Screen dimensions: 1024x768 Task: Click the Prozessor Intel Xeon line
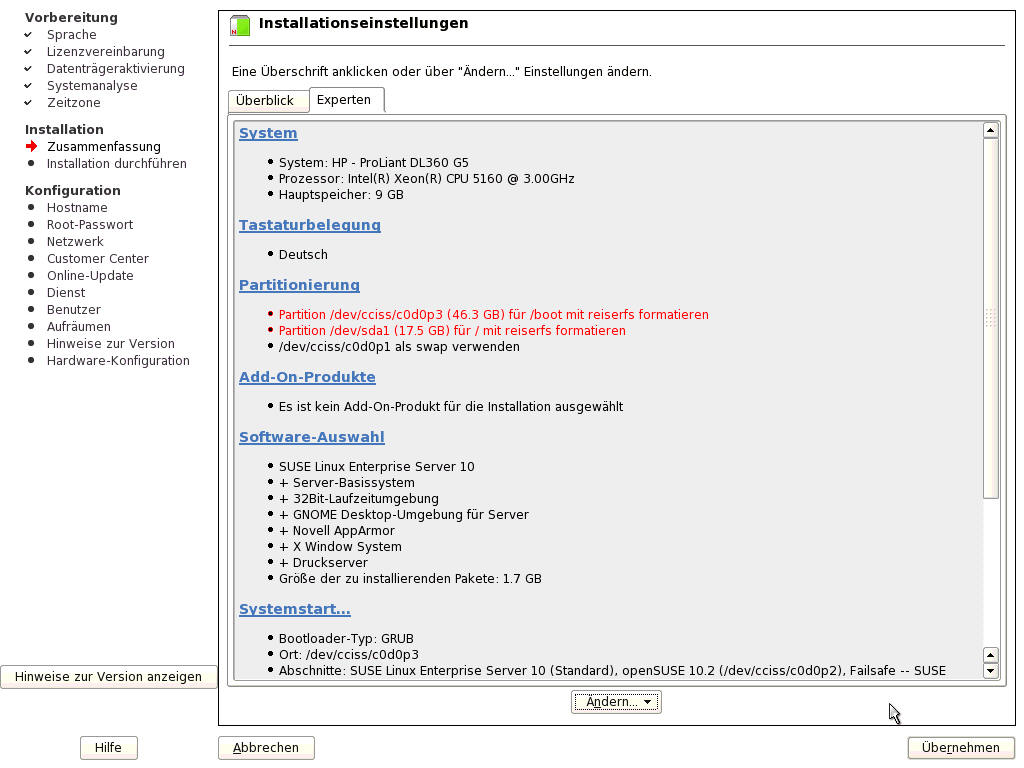click(x=426, y=179)
